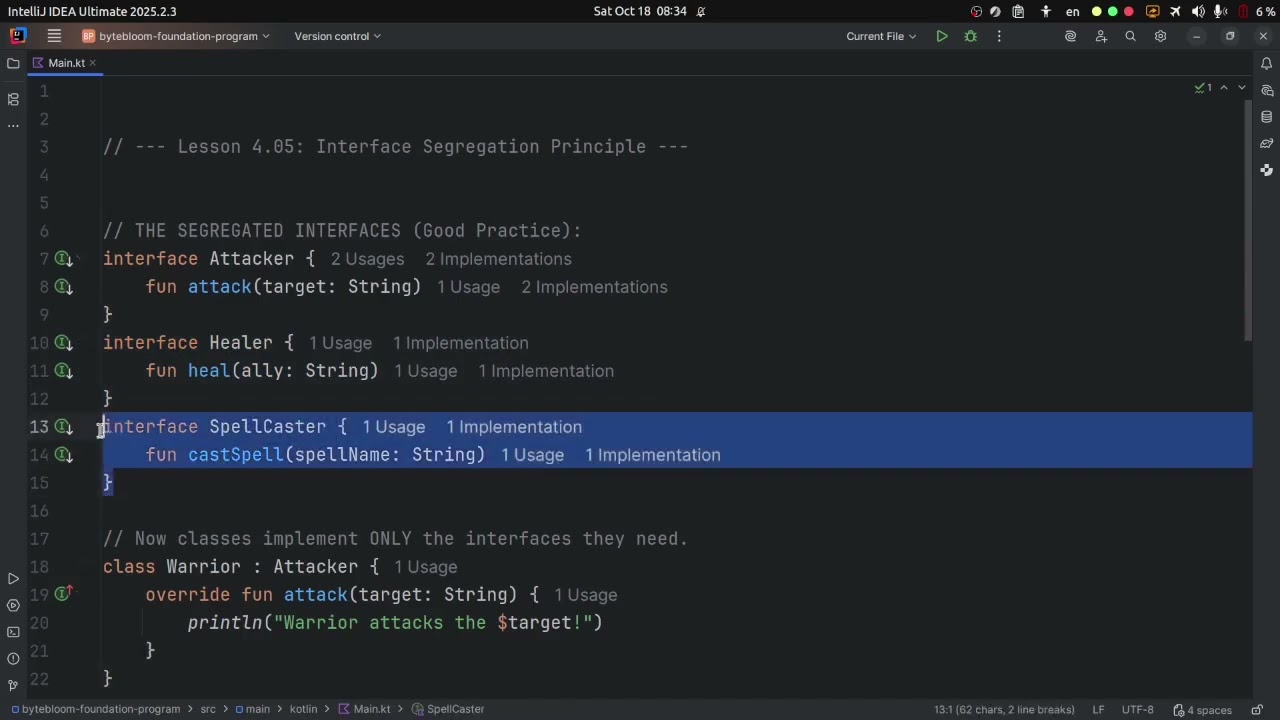Jump to previous highlighted problem arrow

click(x=1224, y=88)
